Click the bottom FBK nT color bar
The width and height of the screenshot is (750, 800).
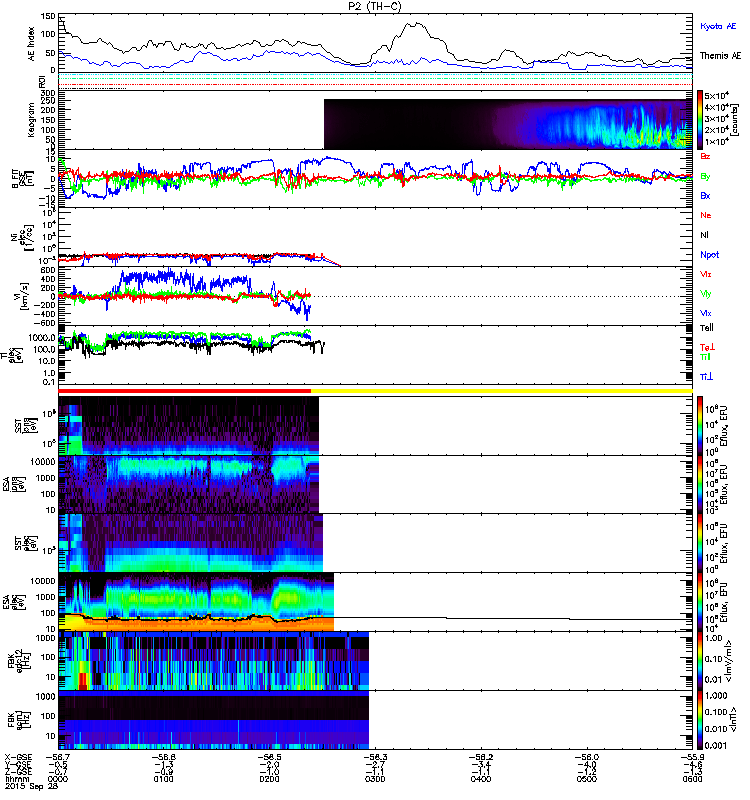pyautogui.click(x=701, y=720)
